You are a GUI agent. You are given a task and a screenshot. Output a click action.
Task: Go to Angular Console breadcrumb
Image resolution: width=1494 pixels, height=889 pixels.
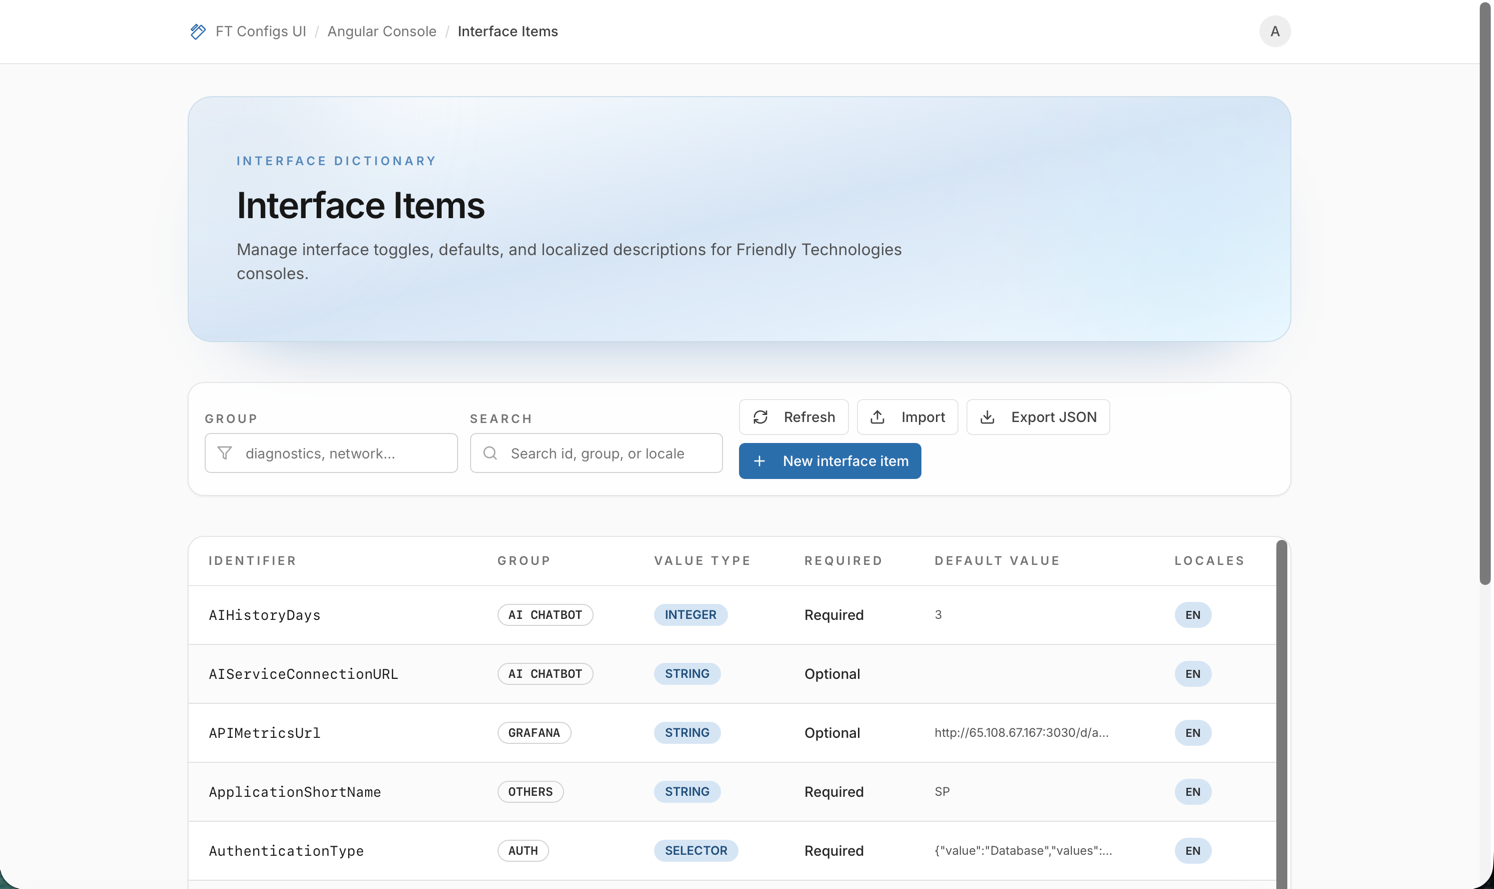382,31
